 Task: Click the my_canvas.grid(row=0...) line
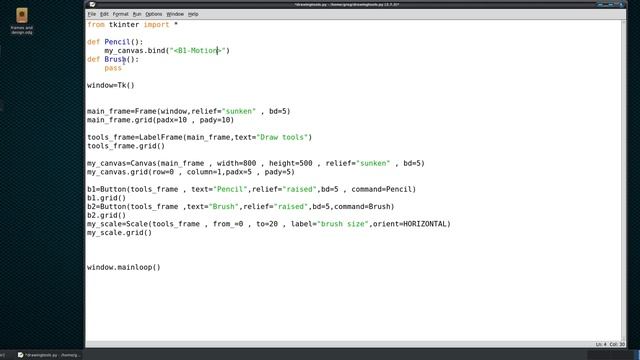click(191, 172)
